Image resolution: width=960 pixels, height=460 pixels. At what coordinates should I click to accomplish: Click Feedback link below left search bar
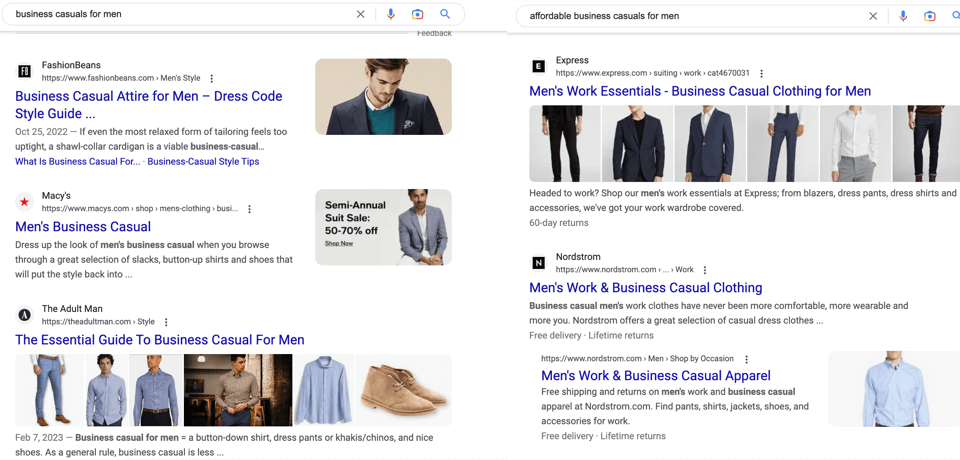tap(434, 34)
